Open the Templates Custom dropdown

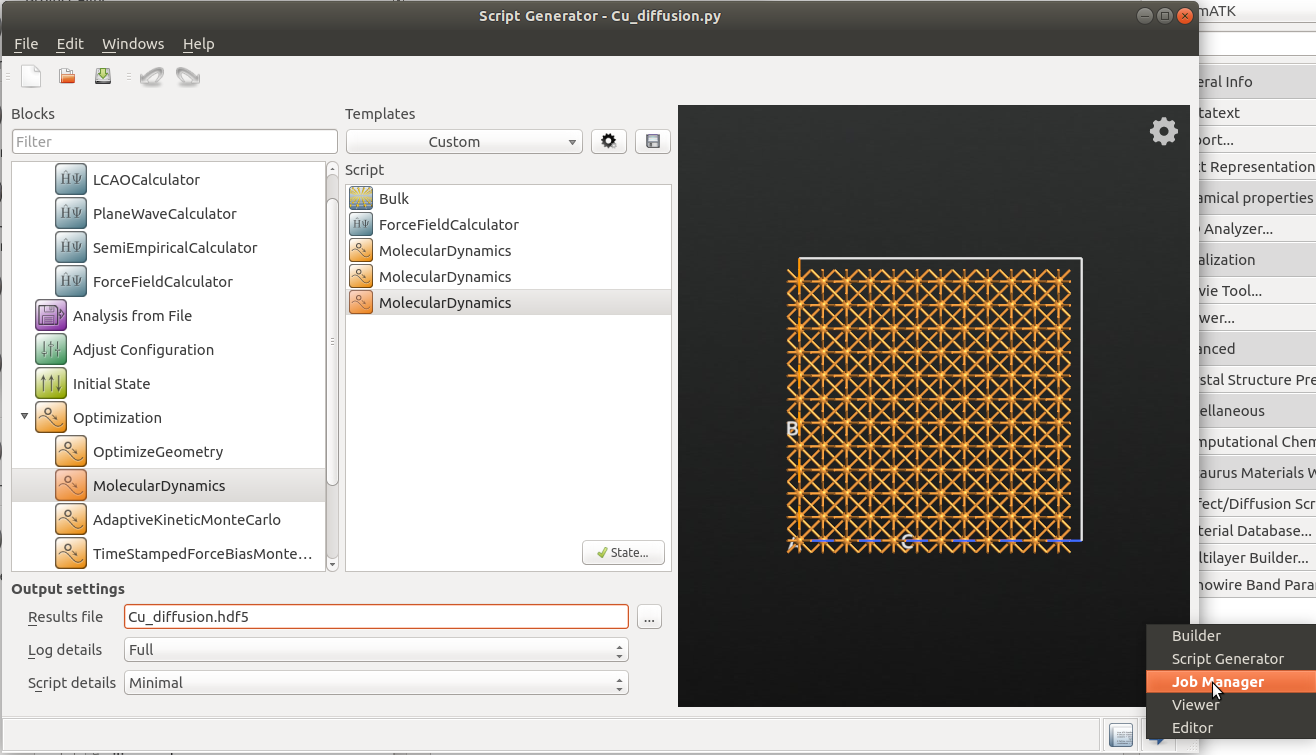point(464,142)
